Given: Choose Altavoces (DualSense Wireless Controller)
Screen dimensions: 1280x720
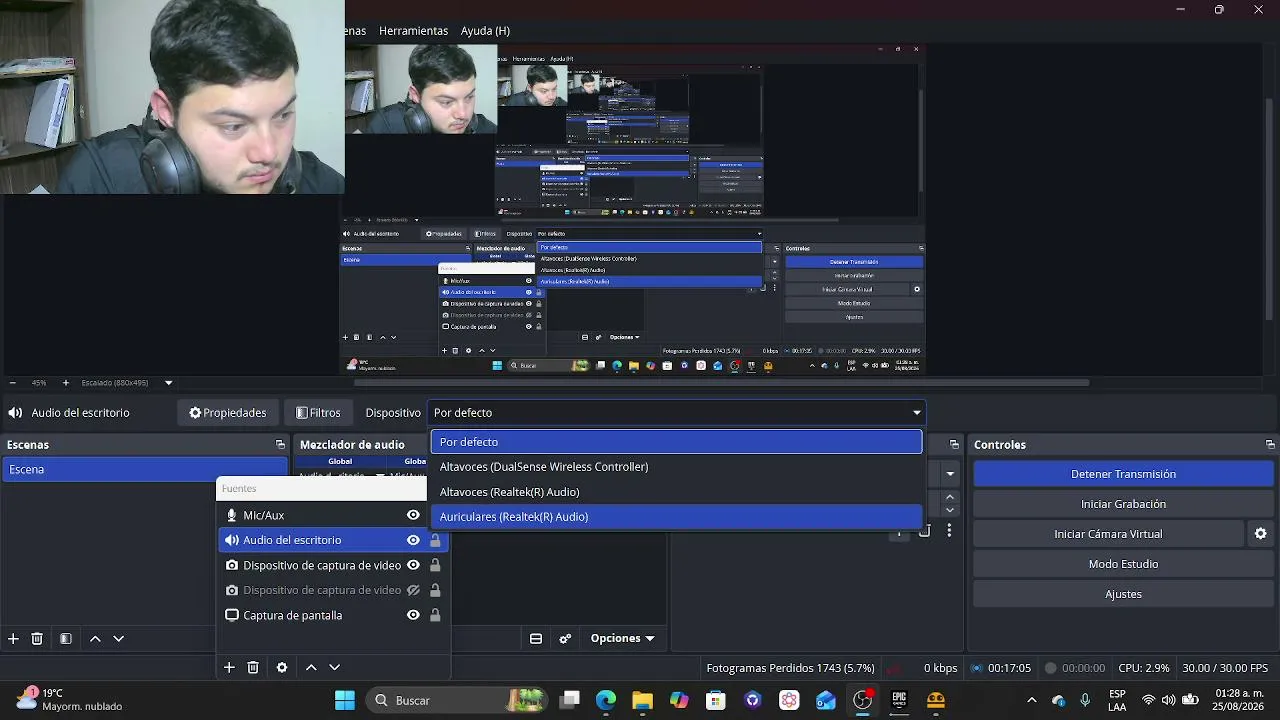Looking at the screenshot, I should coord(676,467).
